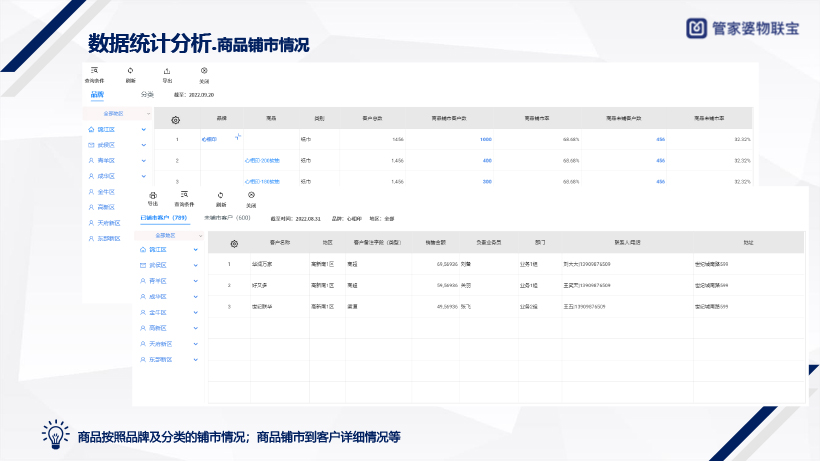
Task: Expand 锦江区 chevron in lower region list
Action: tap(196, 250)
